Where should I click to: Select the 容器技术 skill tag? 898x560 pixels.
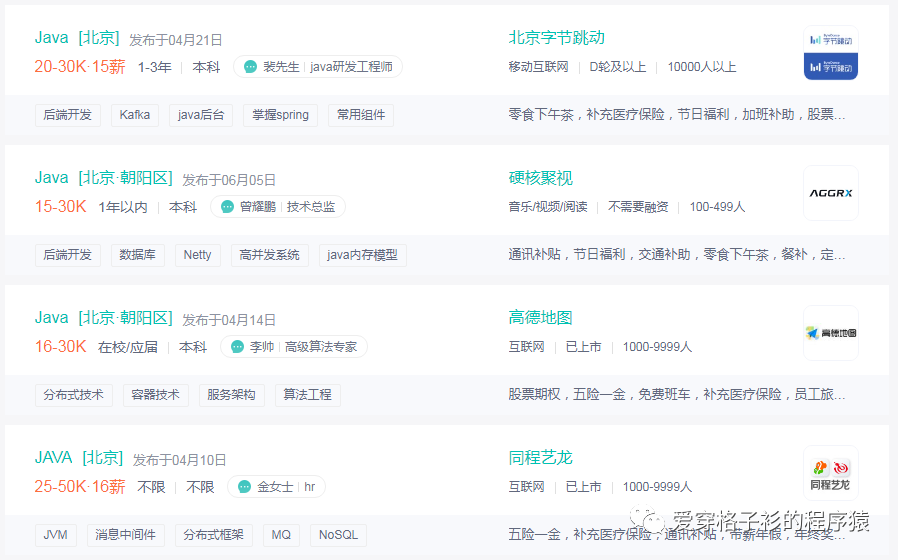(x=156, y=395)
